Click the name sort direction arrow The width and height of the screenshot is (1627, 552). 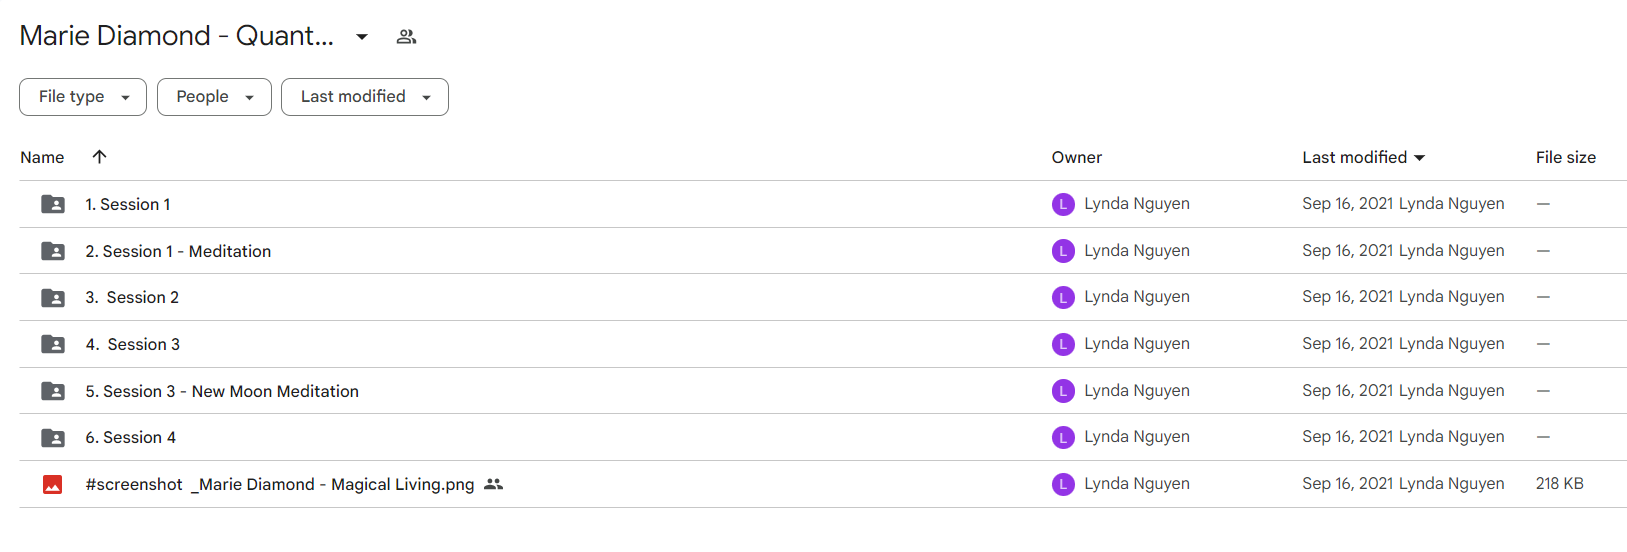[99, 156]
